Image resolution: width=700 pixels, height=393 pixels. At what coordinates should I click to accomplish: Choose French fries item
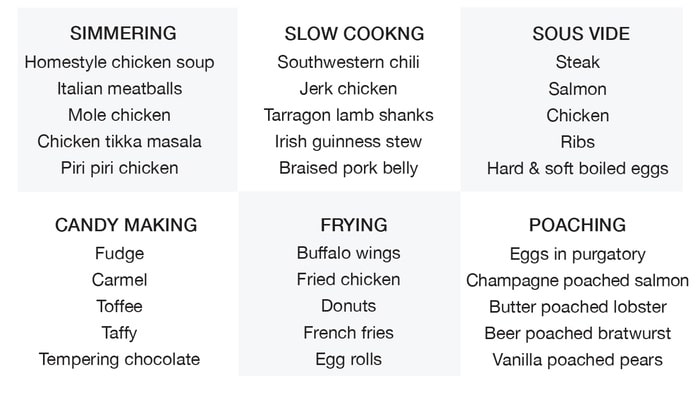click(x=348, y=333)
